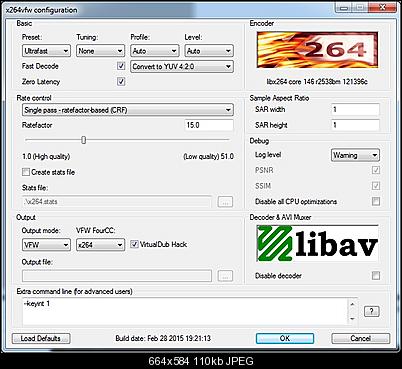Screen dimensions: 402x369
Task: Click the (Low quality) 51.0 label
Action: click(x=209, y=157)
